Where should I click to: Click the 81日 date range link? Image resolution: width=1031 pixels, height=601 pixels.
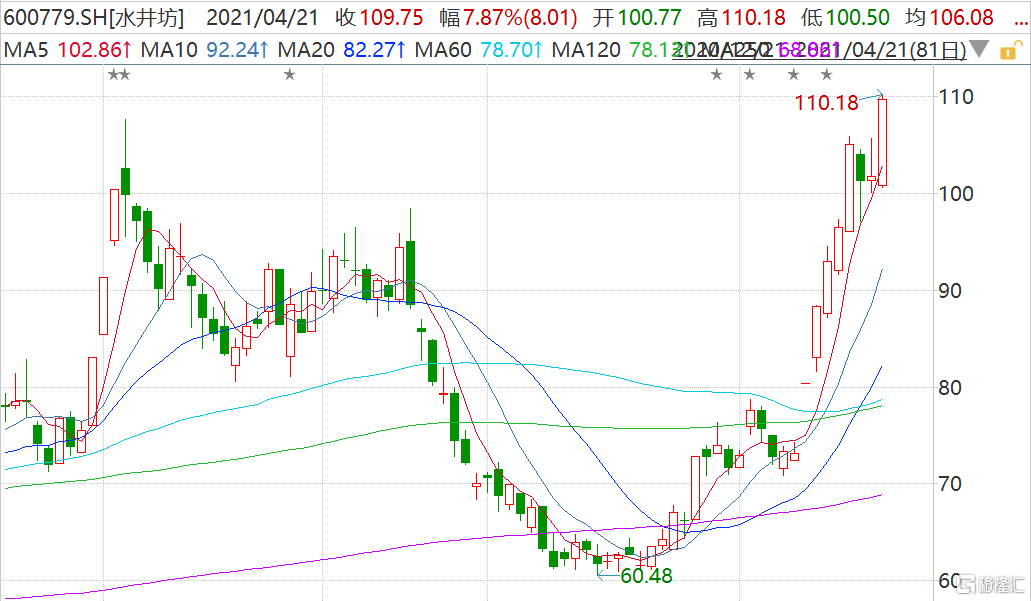point(819,50)
